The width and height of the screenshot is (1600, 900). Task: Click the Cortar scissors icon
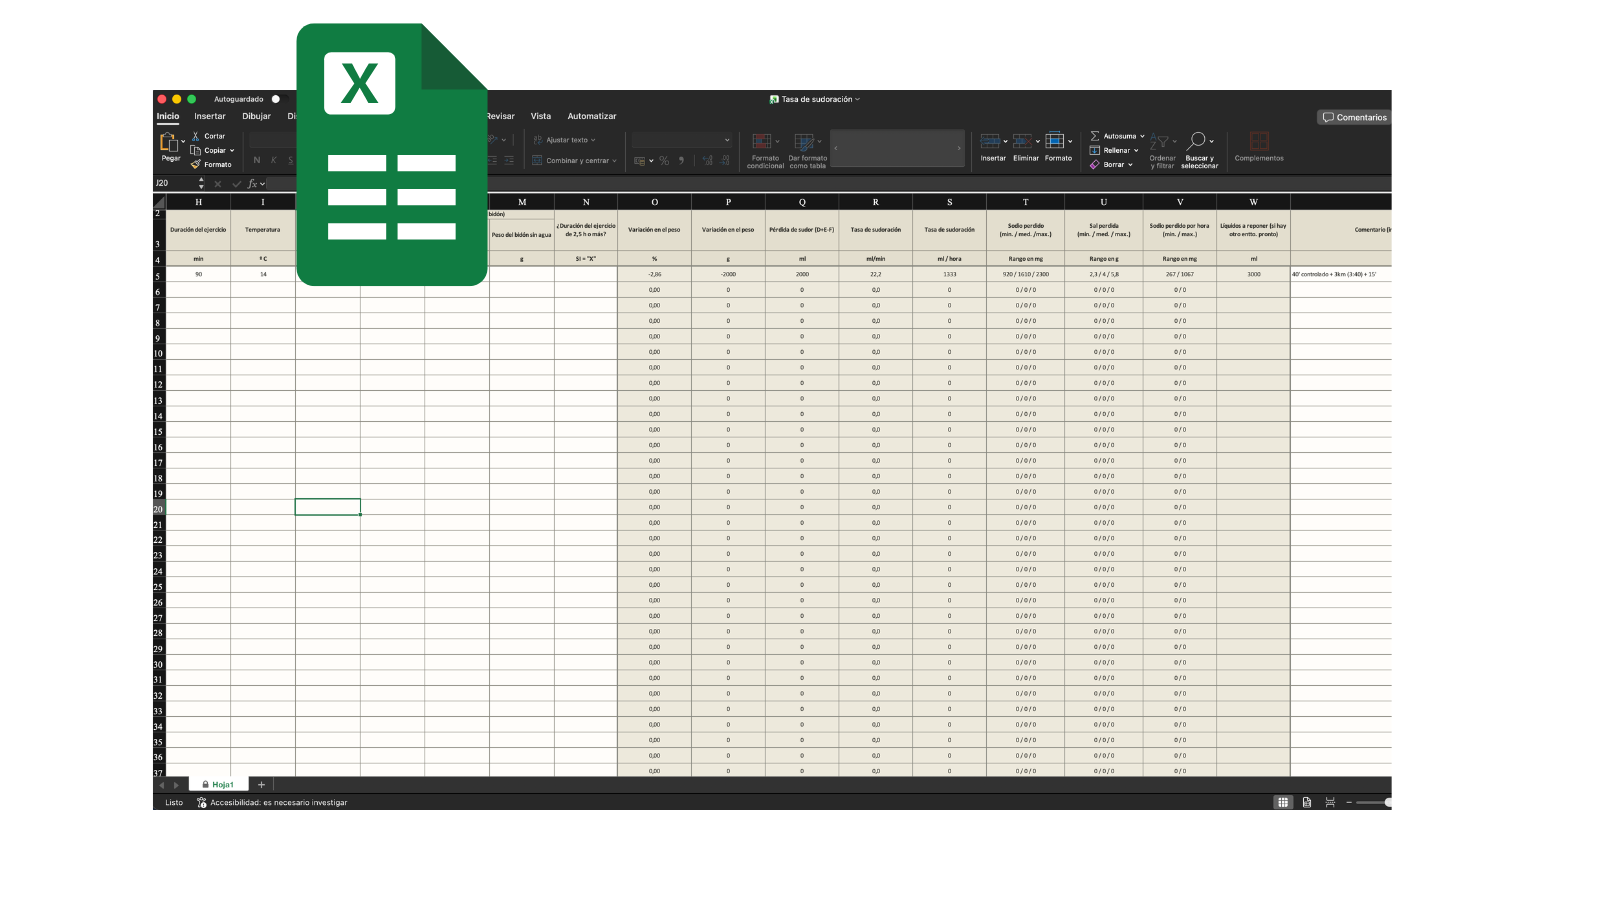(196, 136)
